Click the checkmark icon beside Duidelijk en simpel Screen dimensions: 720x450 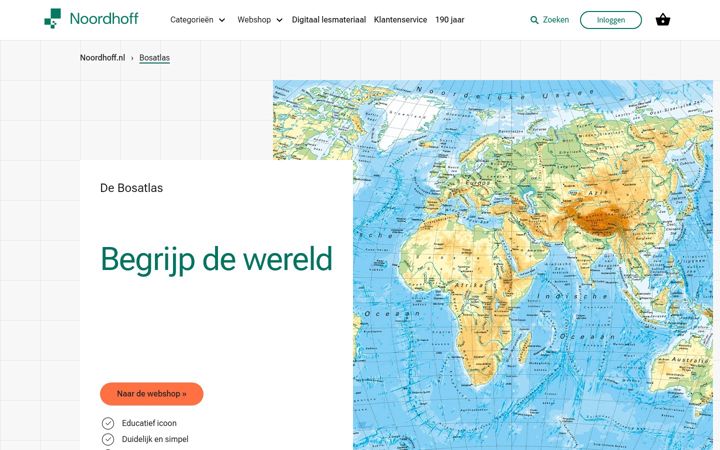pos(108,439)
